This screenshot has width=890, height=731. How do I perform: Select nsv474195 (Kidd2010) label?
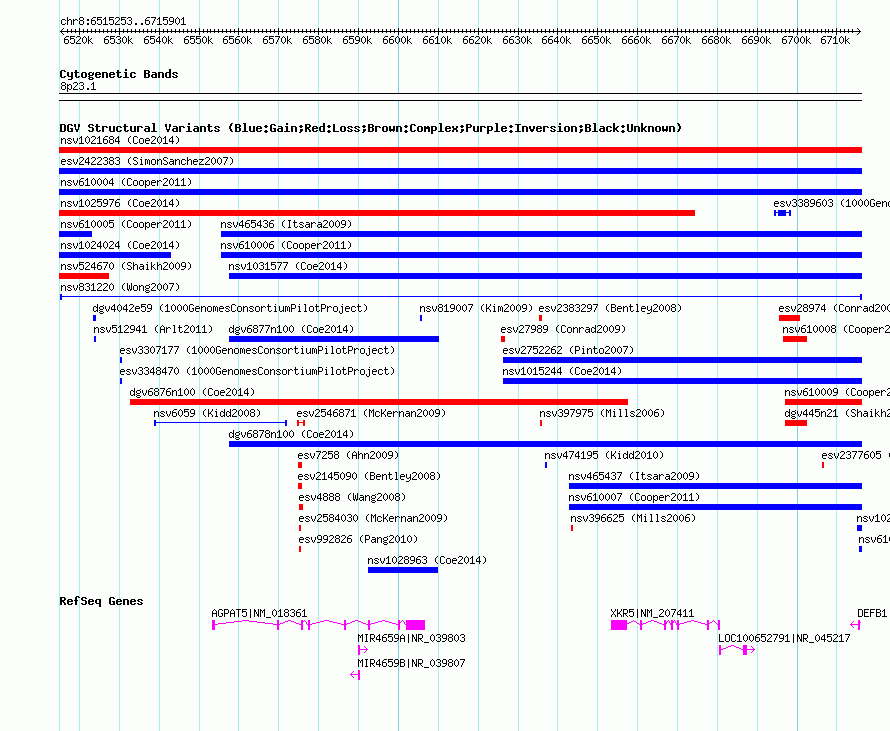click(x=604, y=455)
